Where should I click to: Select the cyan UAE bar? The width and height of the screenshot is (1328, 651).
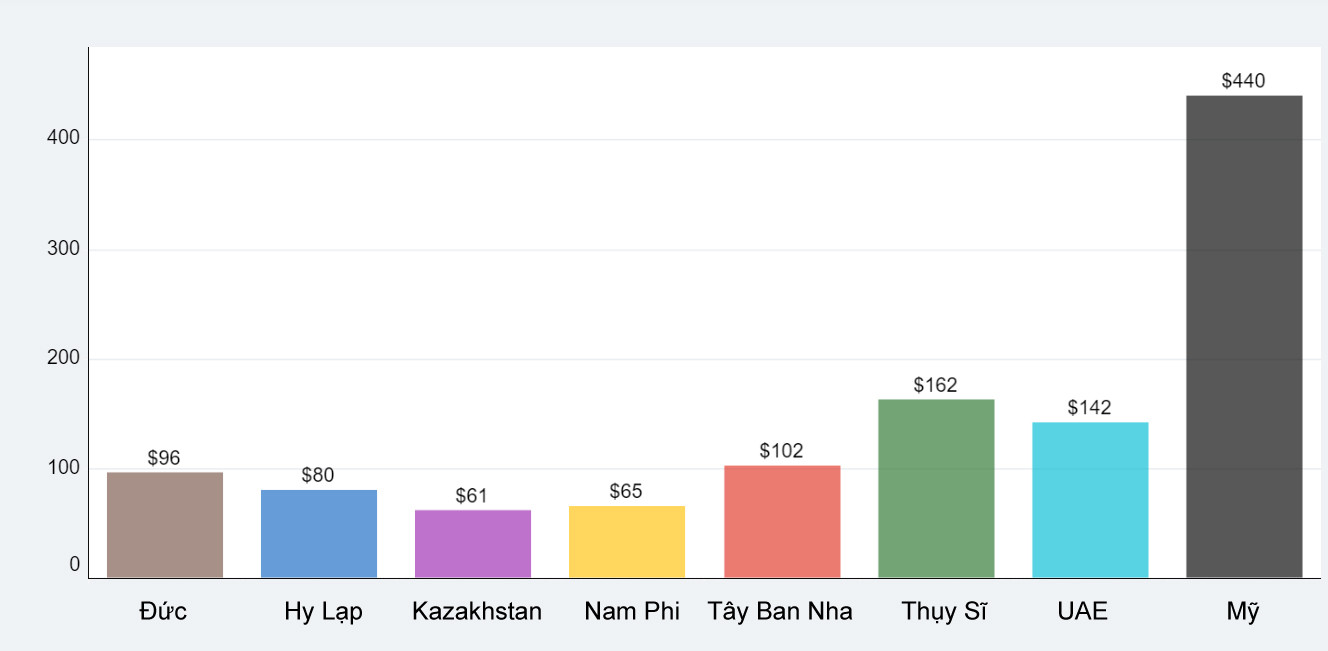(x=1090, y=500)
